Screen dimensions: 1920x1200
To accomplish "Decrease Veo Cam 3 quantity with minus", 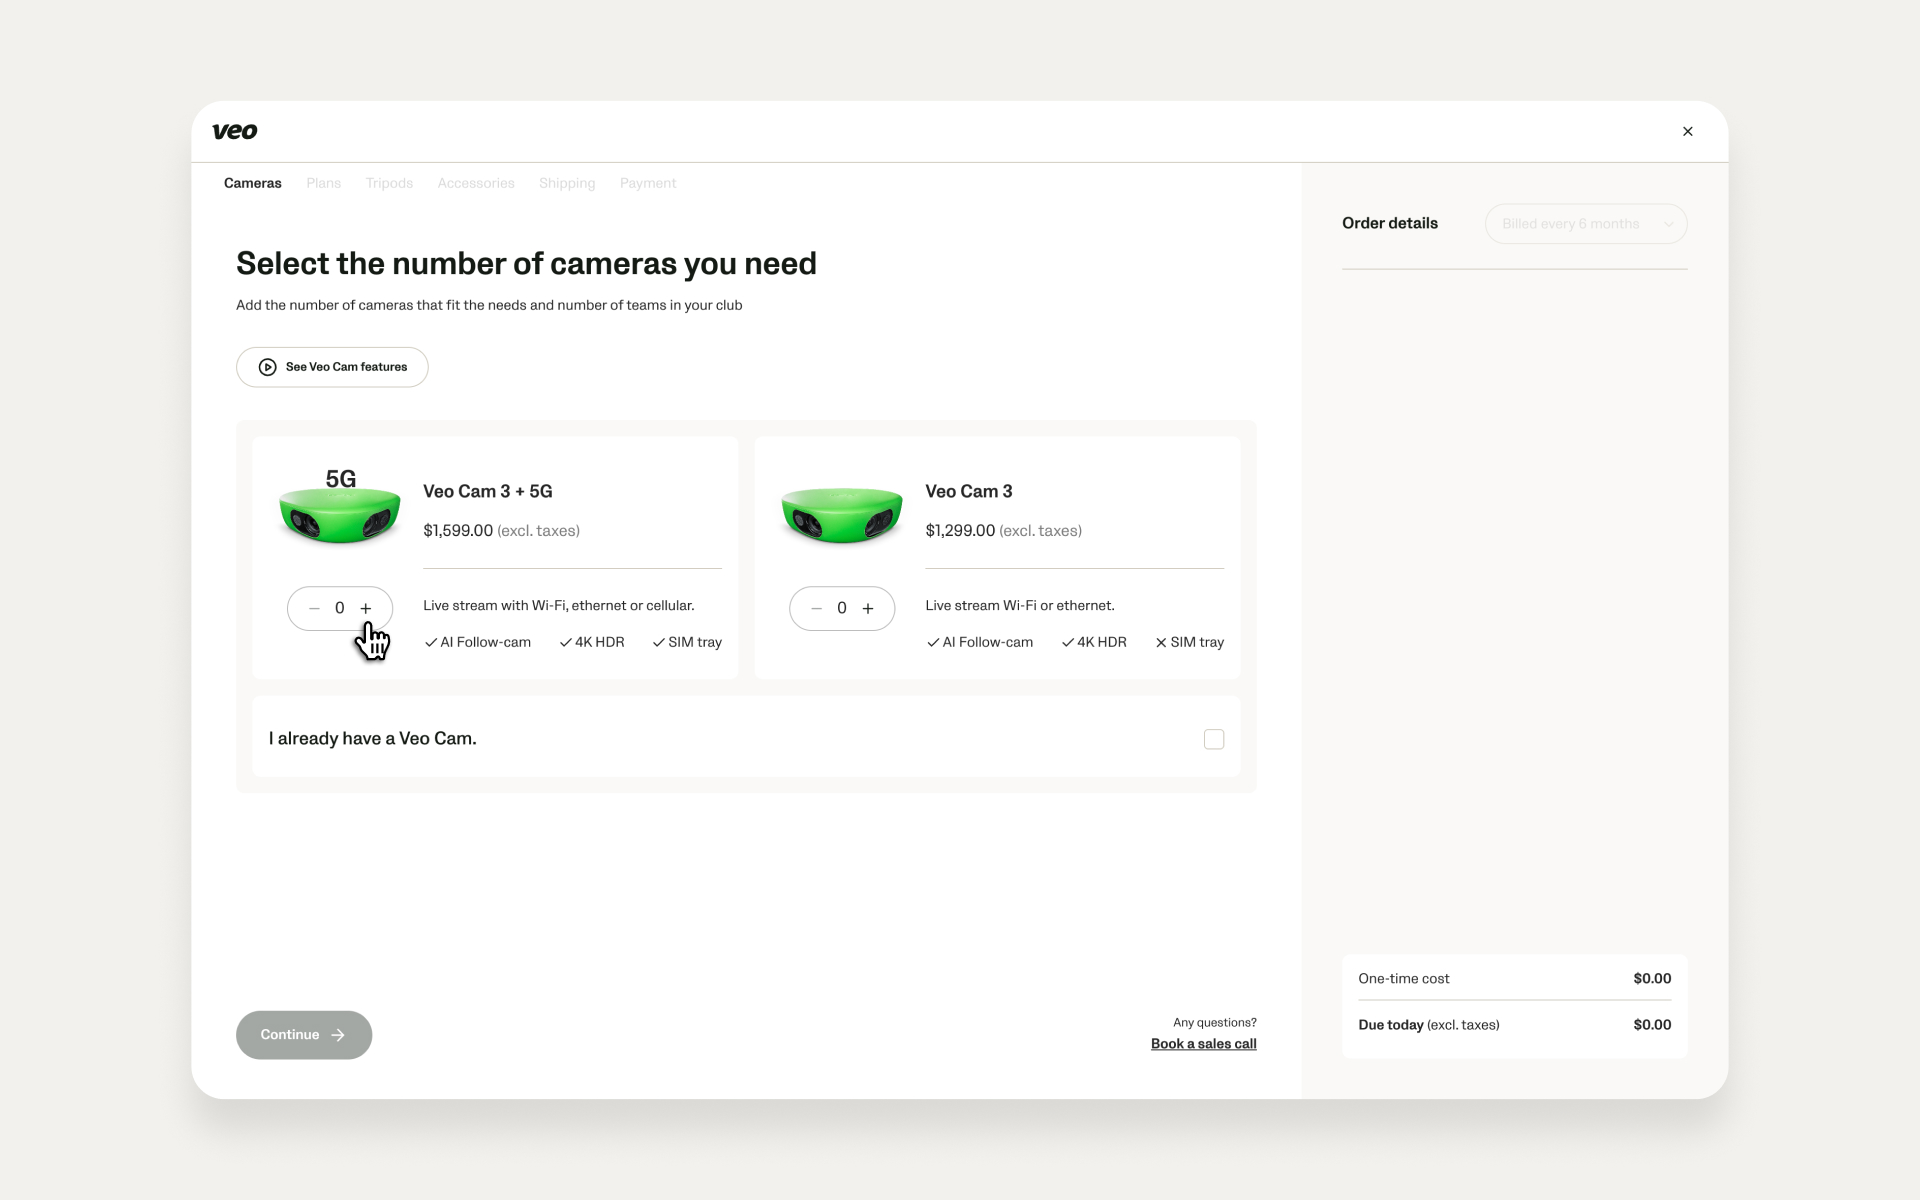I will click(x=816, y=608).
